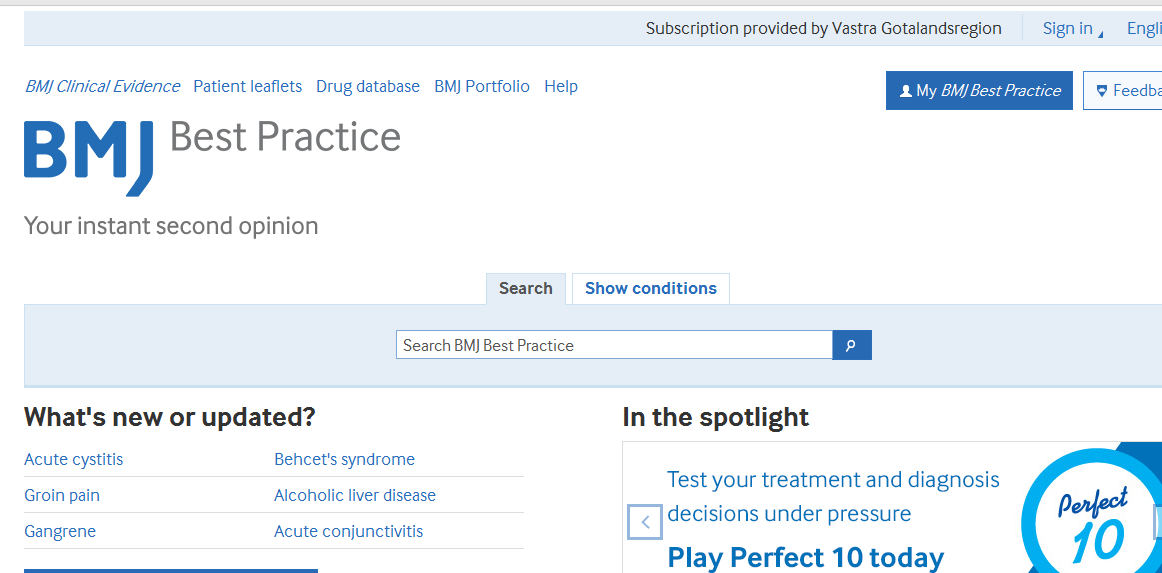View the Behcet's syndrome topic

(345, 460)
